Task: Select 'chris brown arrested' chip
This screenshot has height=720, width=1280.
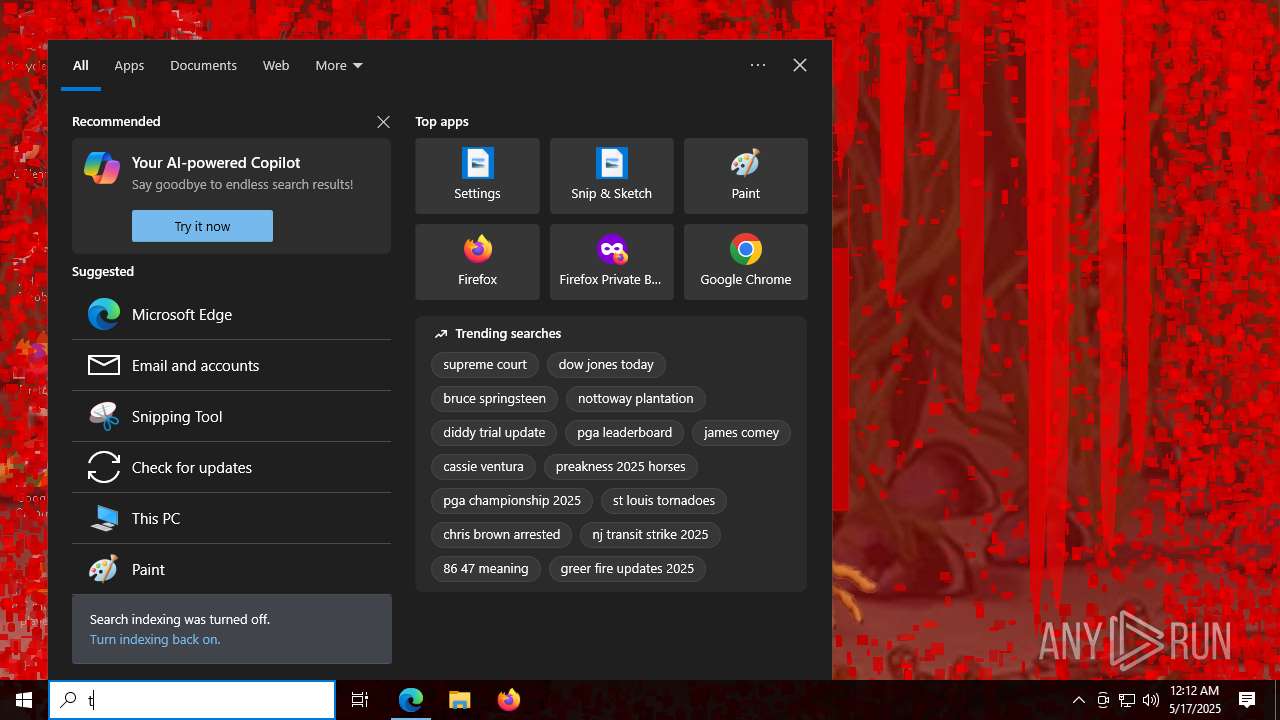Action: pos(502,535)
